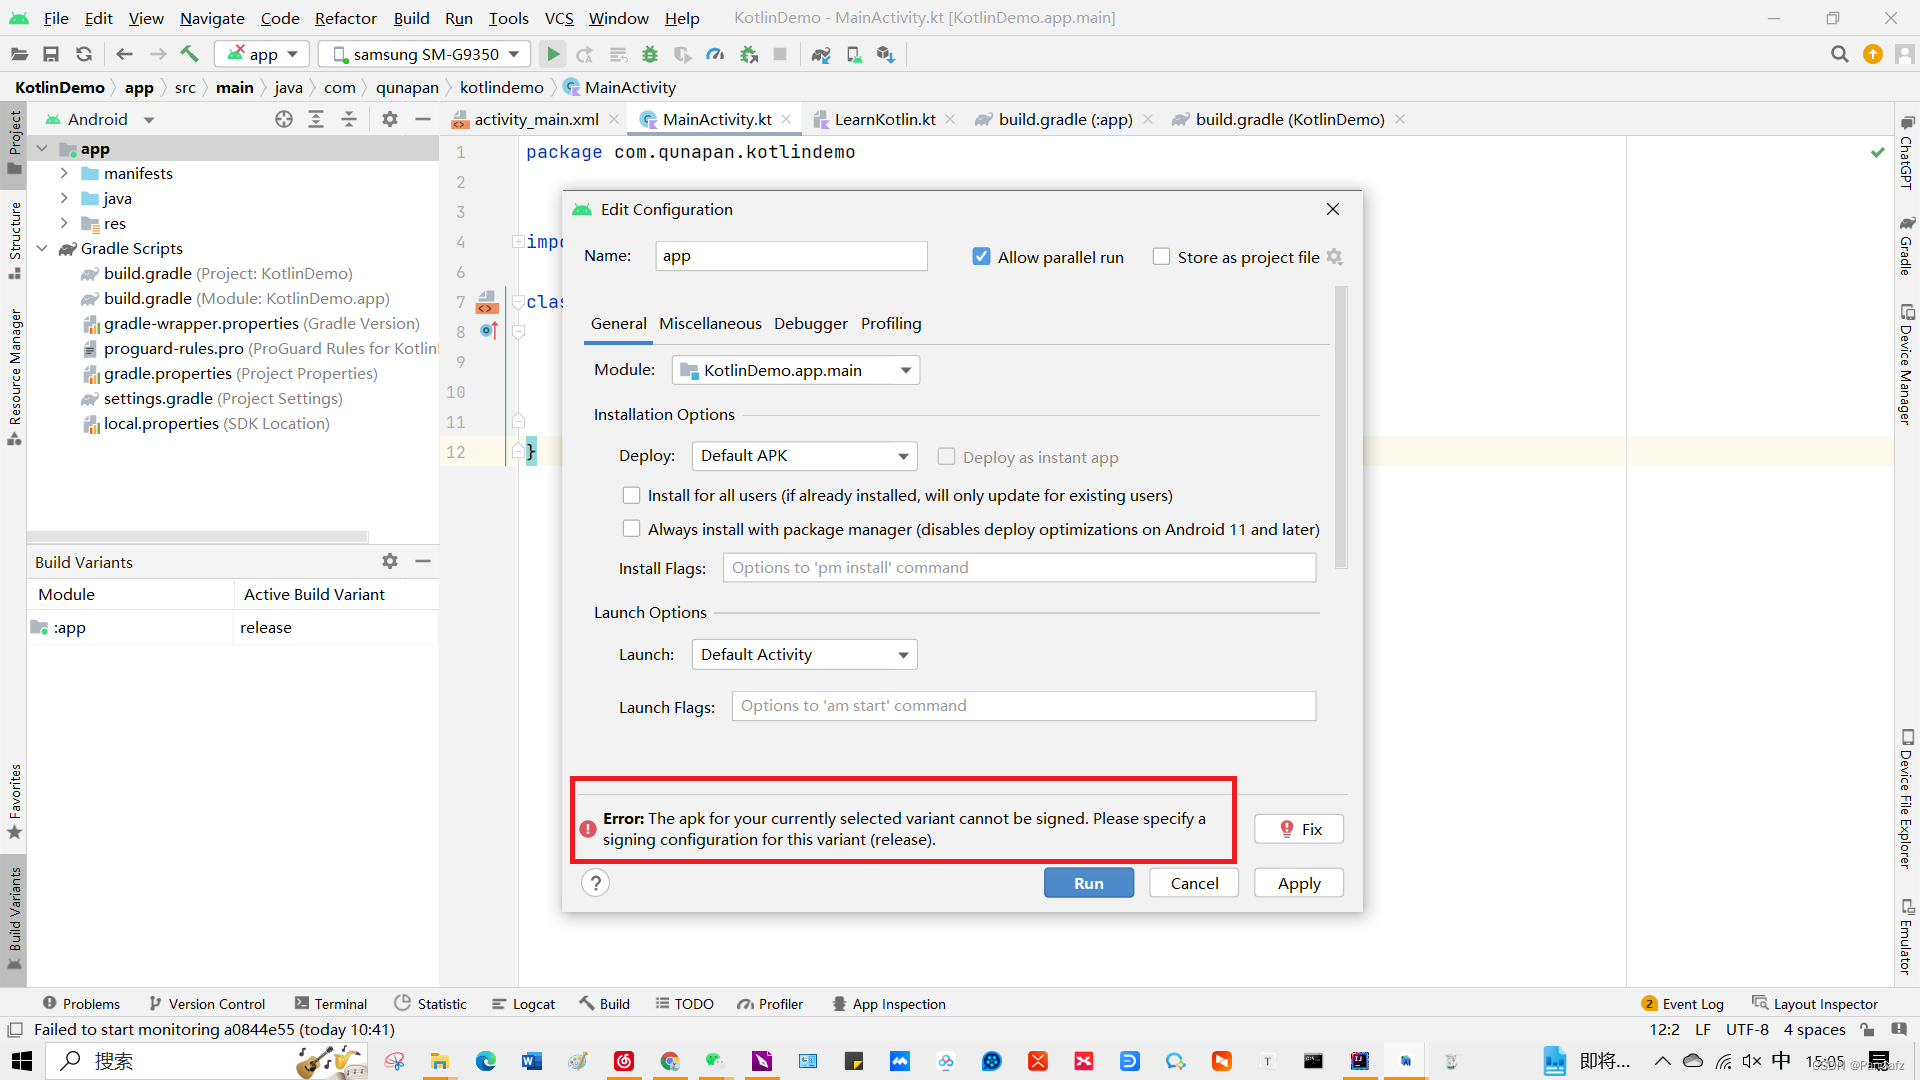
Task: Open the app run configuration dropdown
Action: tap(262, 54)
